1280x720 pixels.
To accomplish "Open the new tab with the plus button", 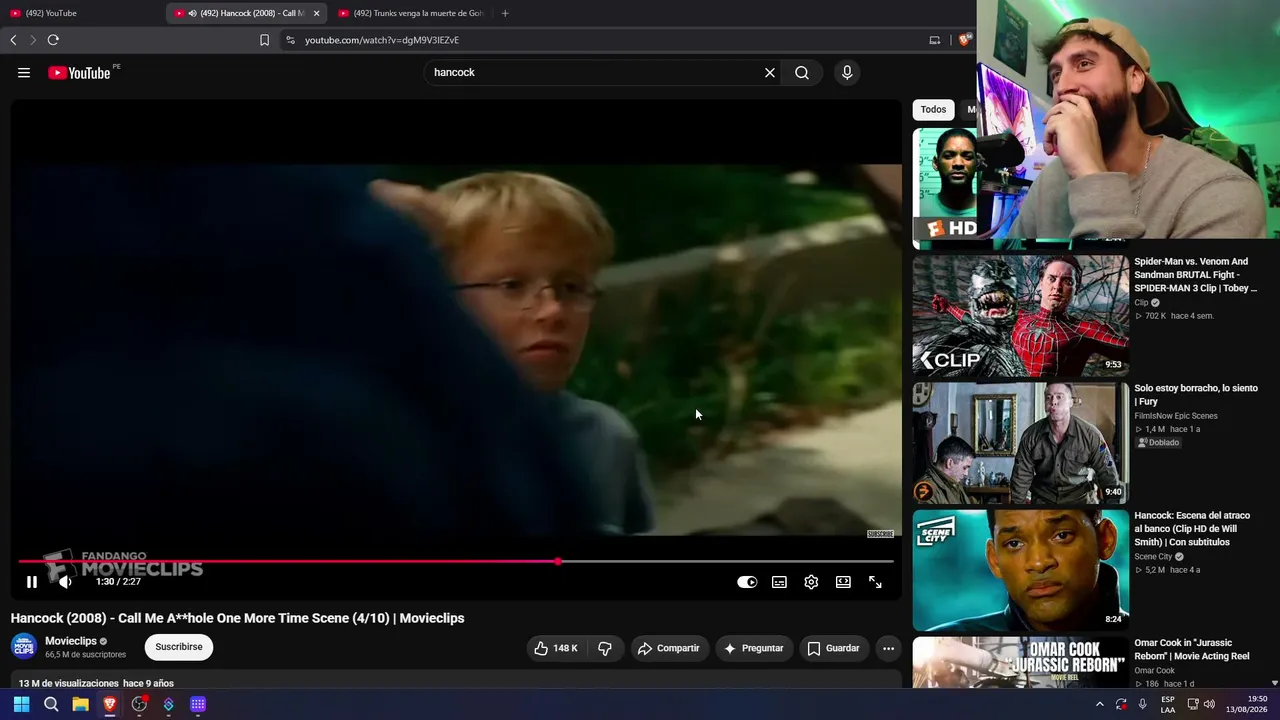I will tap(505, 13).
